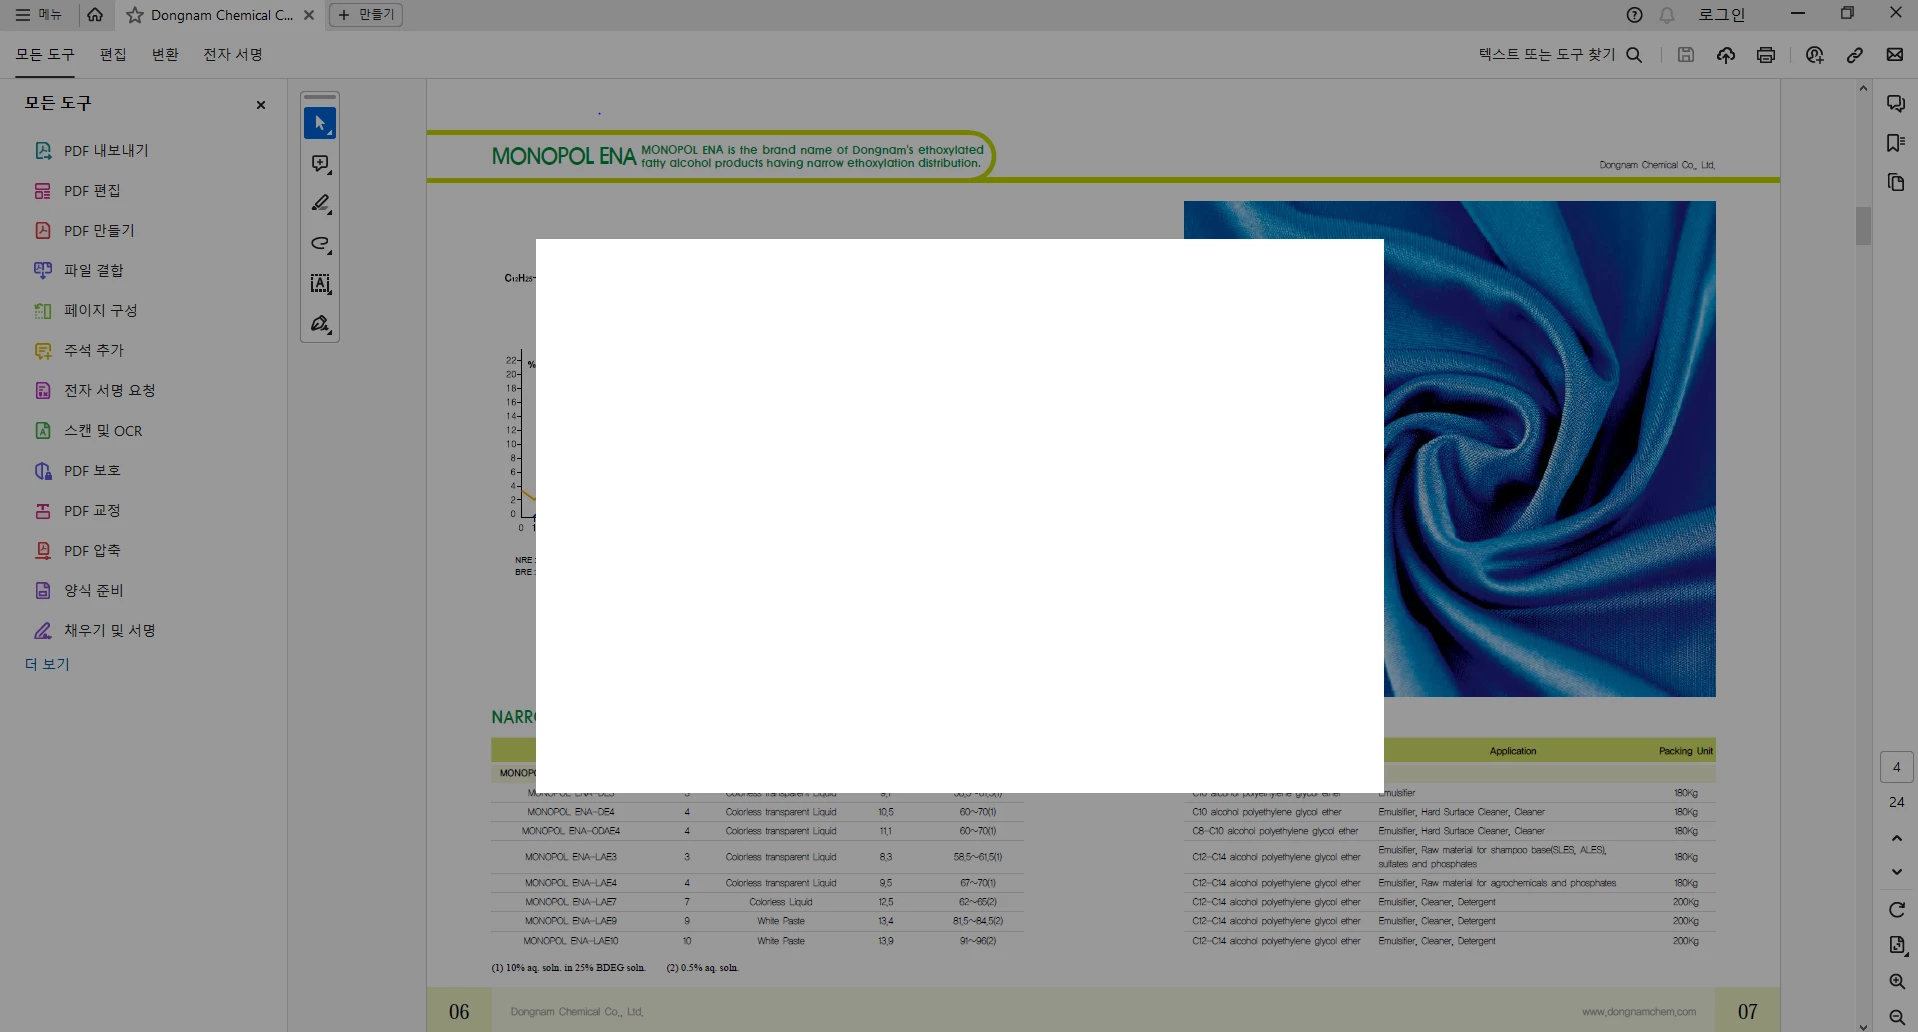1918x1032 pixels.
Task: Close the Dongnam Chemical document tab
Action: coord(309,15)
